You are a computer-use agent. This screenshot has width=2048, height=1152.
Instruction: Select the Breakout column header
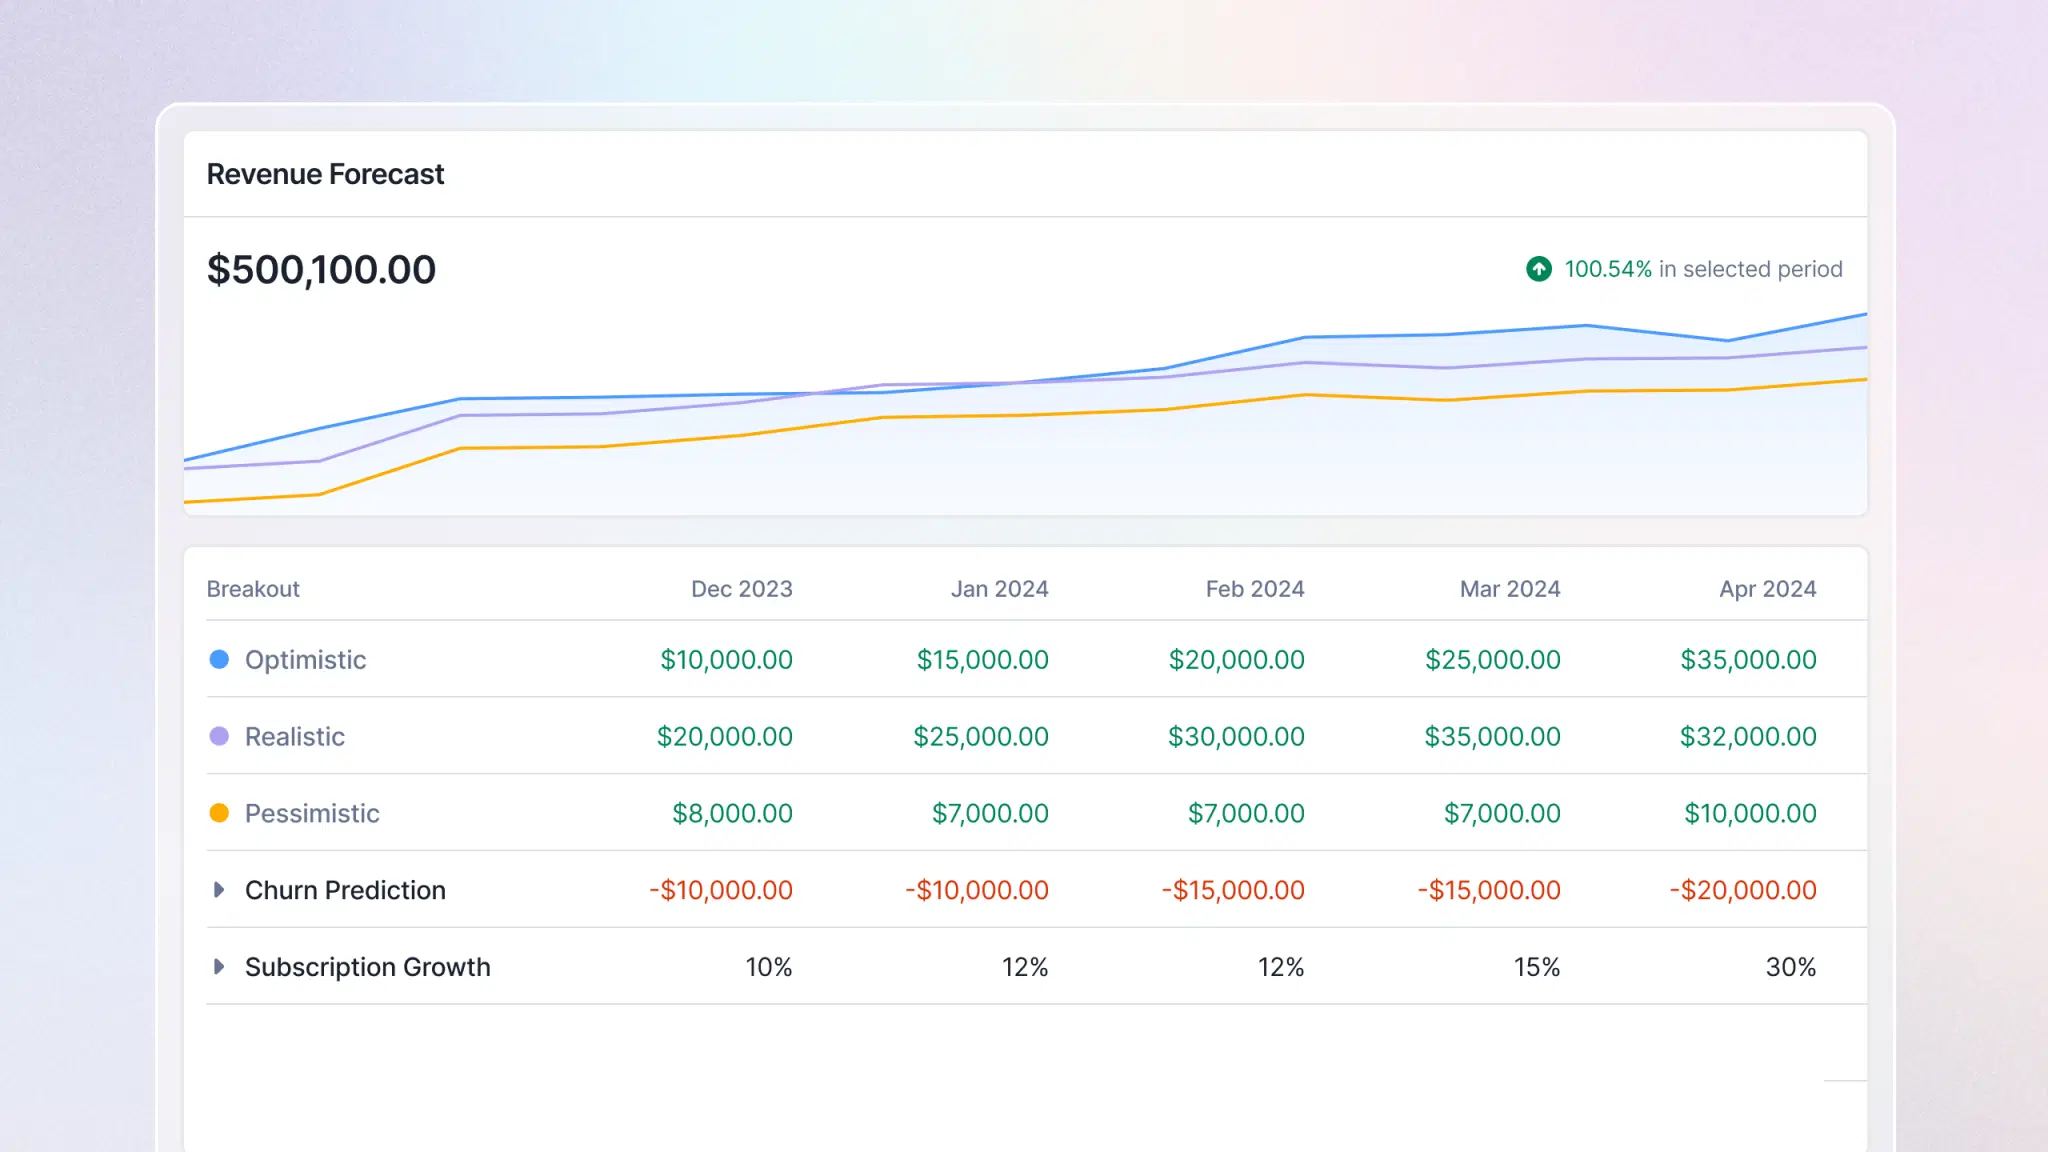pos(252,588)
